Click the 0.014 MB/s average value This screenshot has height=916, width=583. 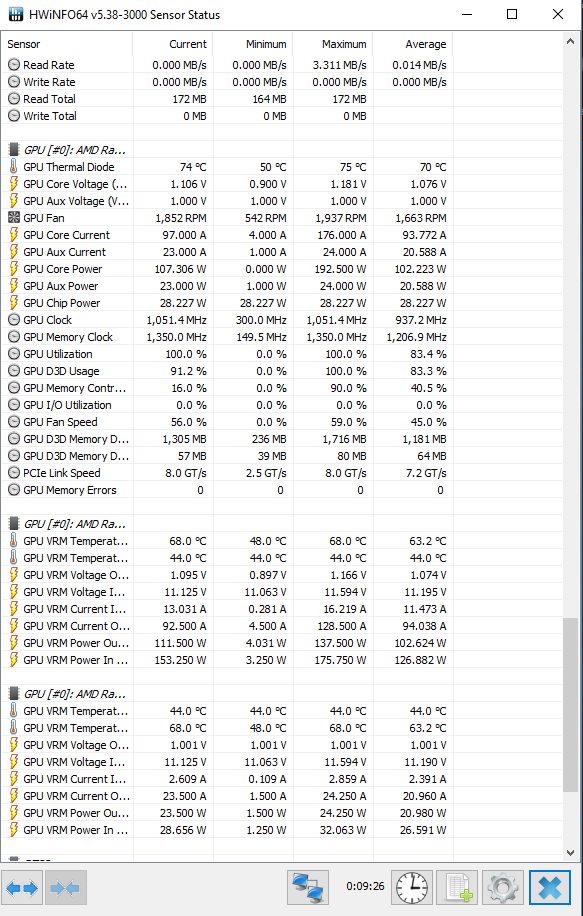[419, 65]
